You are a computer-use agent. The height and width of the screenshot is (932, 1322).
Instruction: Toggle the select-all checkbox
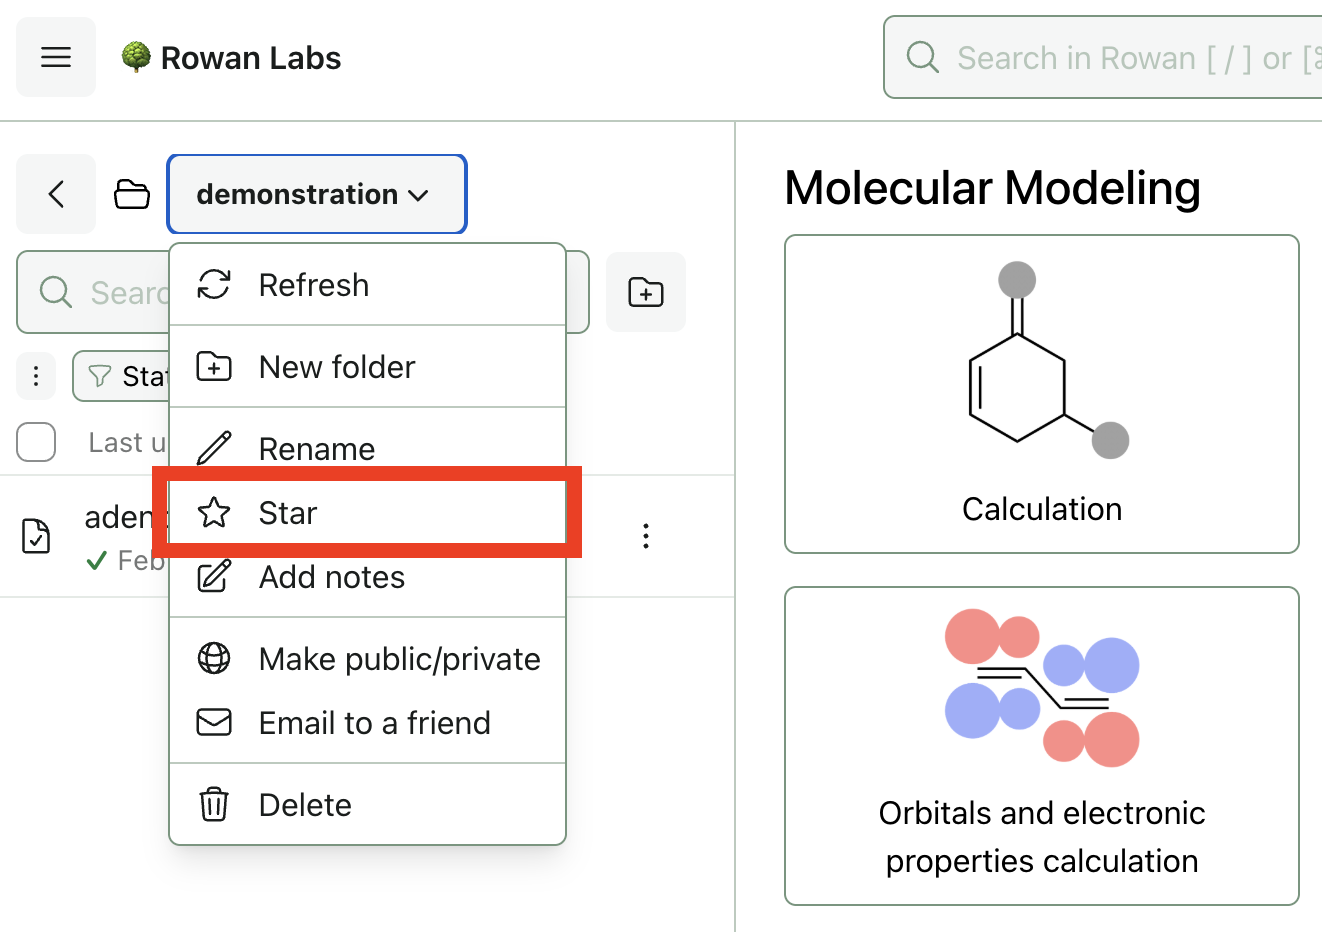click(36, 442)
